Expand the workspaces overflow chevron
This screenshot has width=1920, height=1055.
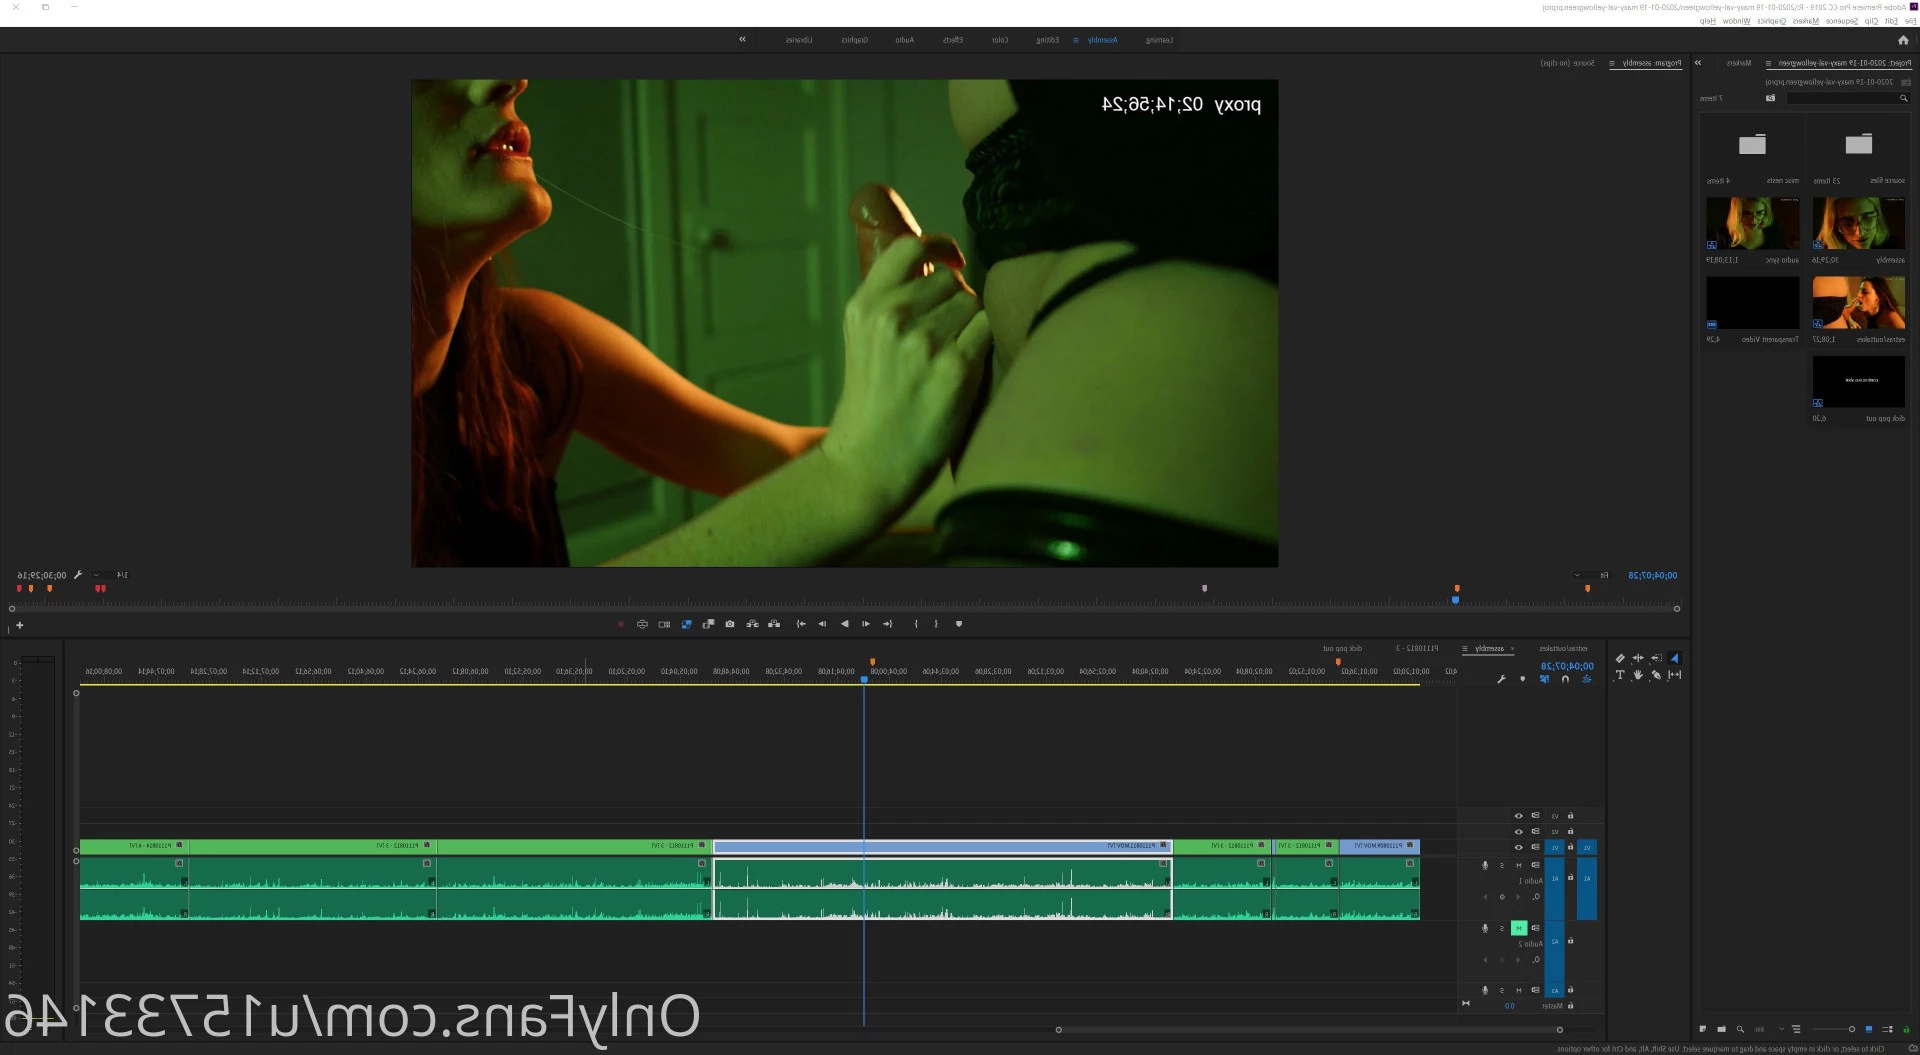pos(742,40)
